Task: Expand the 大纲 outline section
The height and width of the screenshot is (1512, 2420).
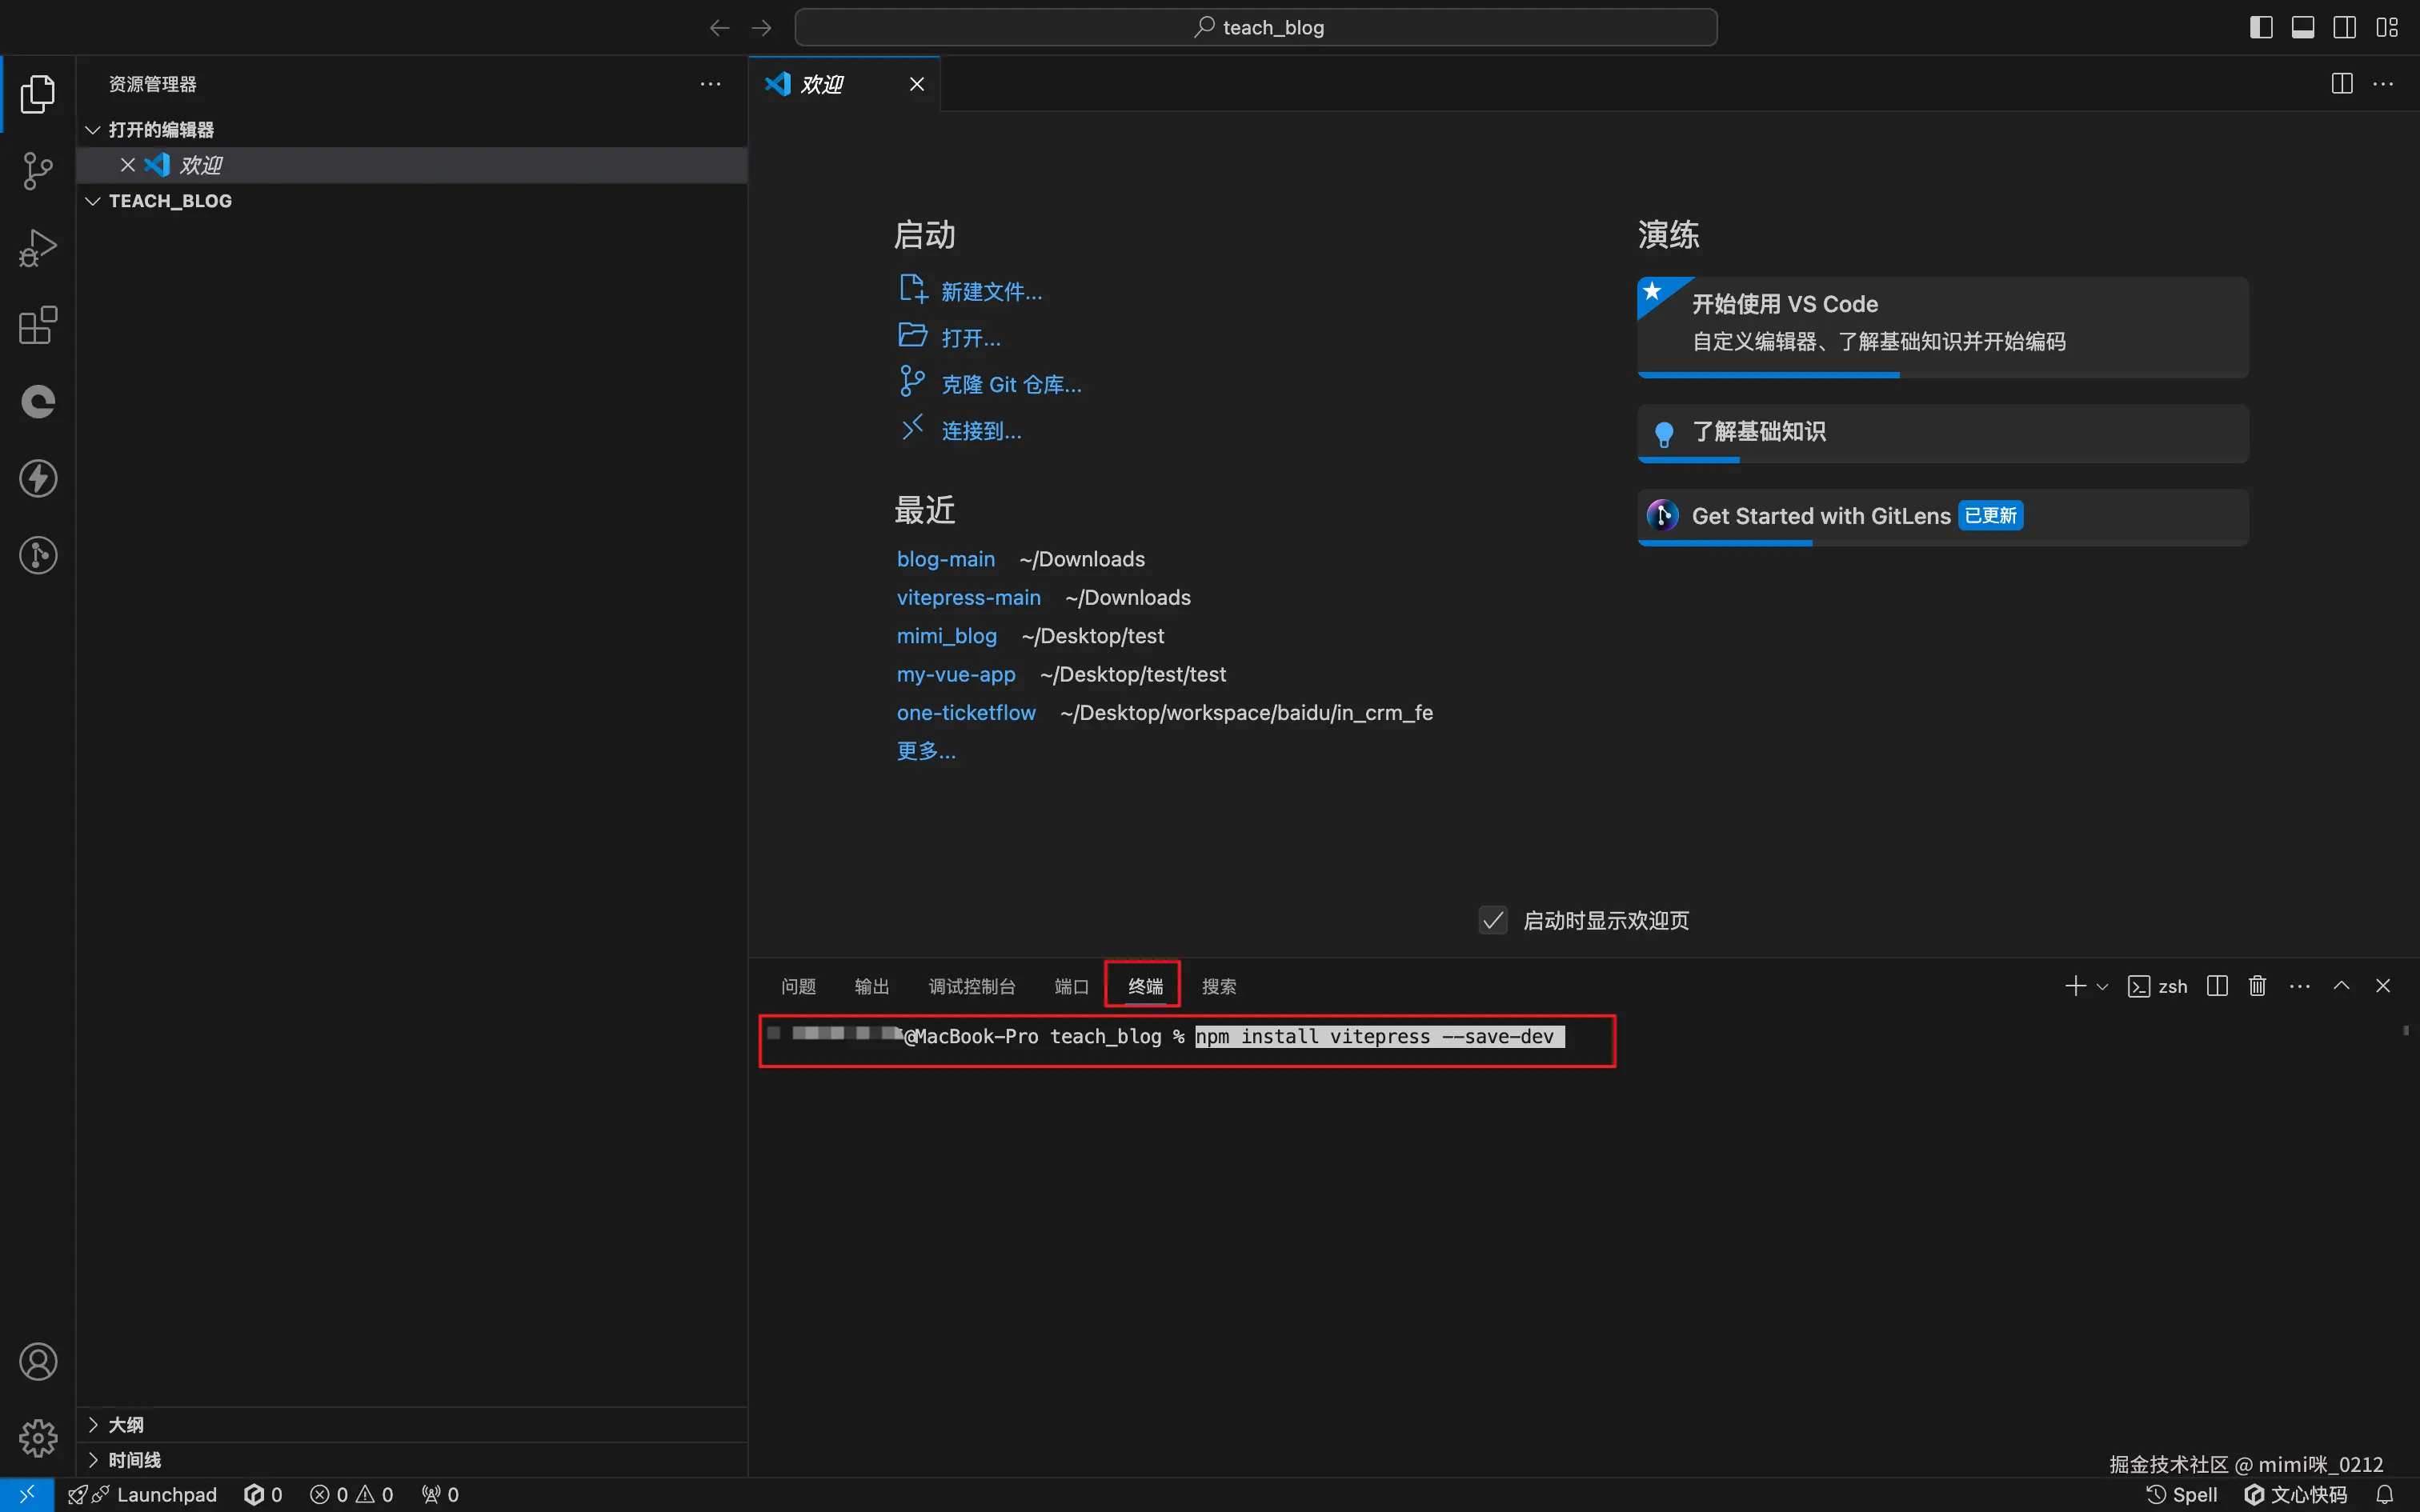Action: point(126,1424)
